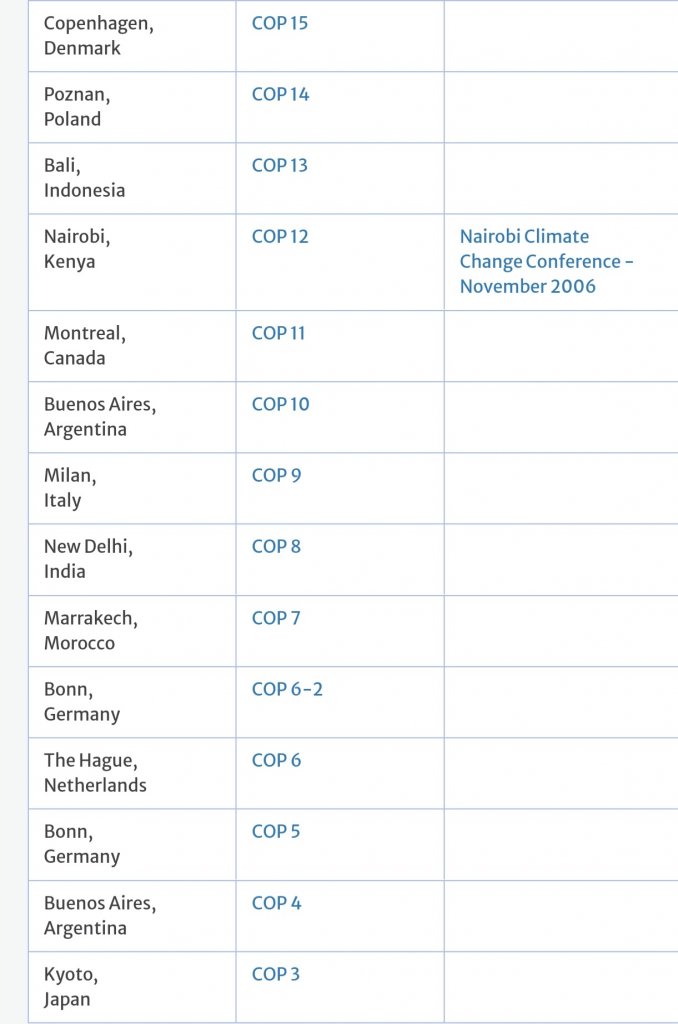Open the COP 8 link
The height and width of the screenshot is (1024, 678).
click(276, 547)
